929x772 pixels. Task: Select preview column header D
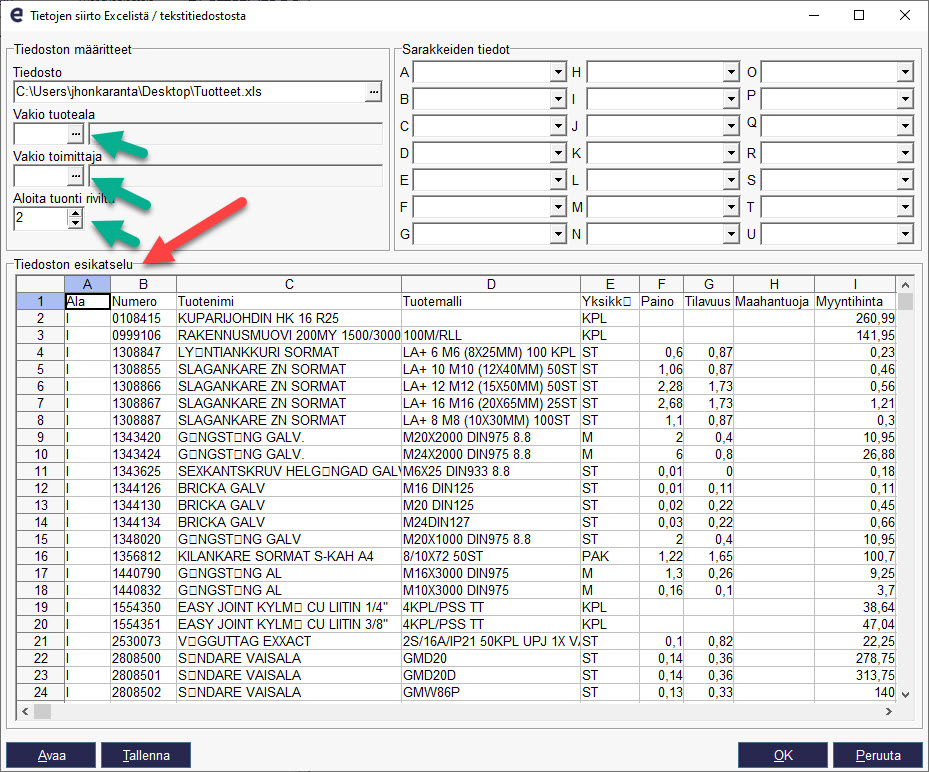click(491, 284)
